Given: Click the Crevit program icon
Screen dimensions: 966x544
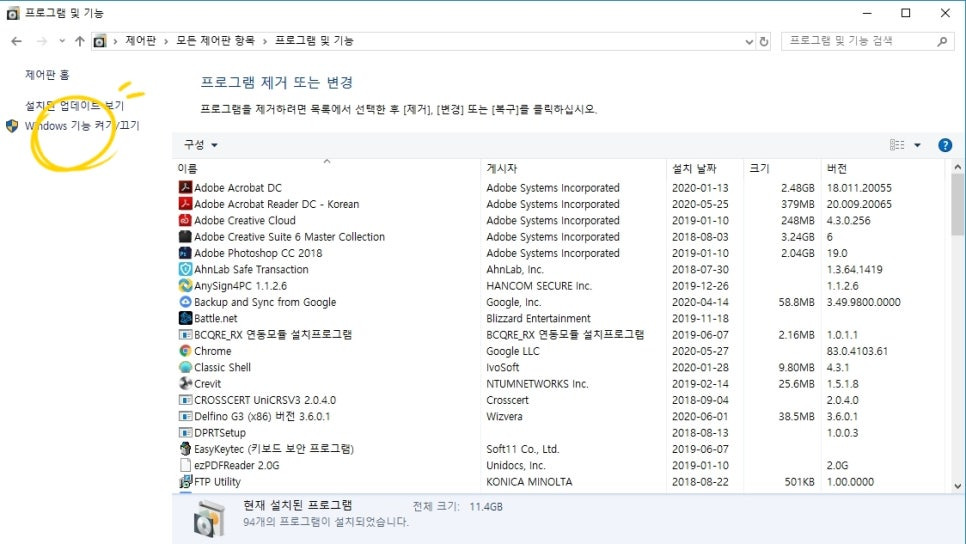Looking at the screenshot, I should 185,383.
